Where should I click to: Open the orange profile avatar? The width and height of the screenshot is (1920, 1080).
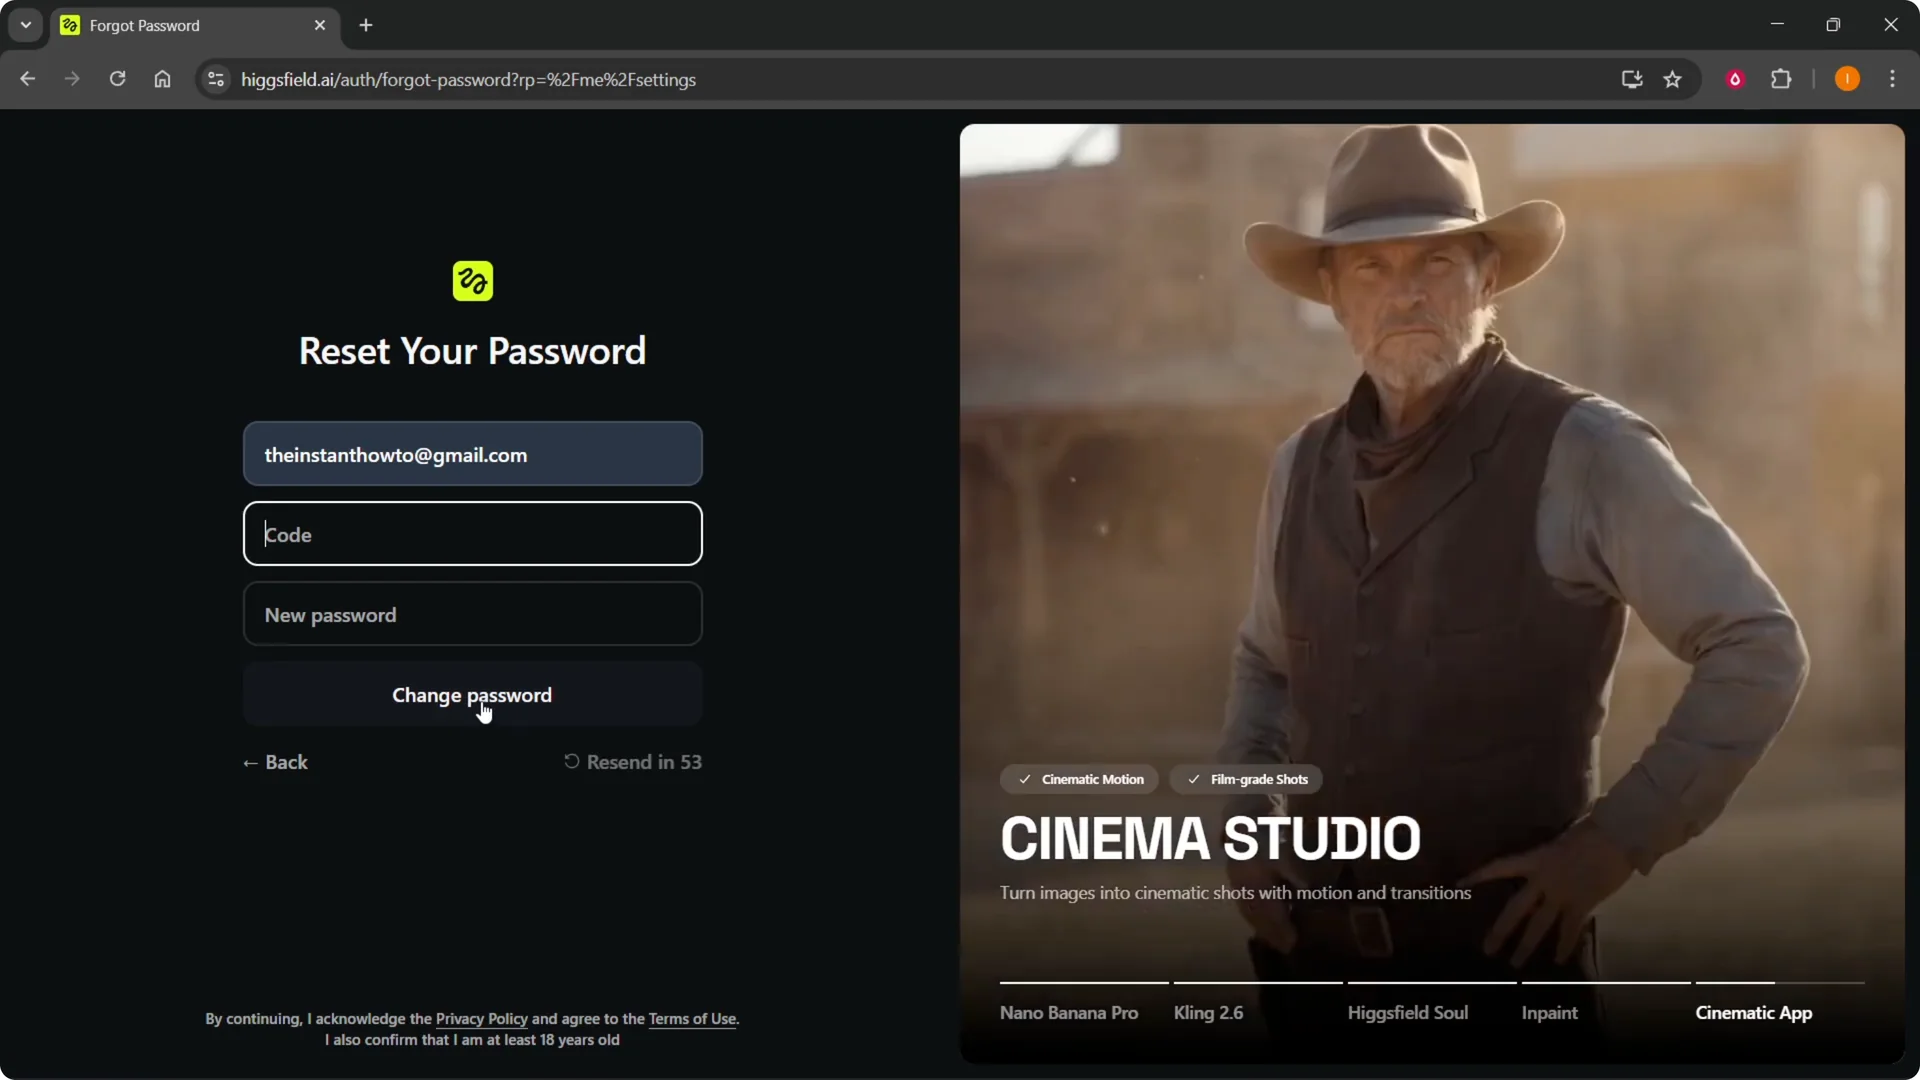click(x=1847, y=79)
